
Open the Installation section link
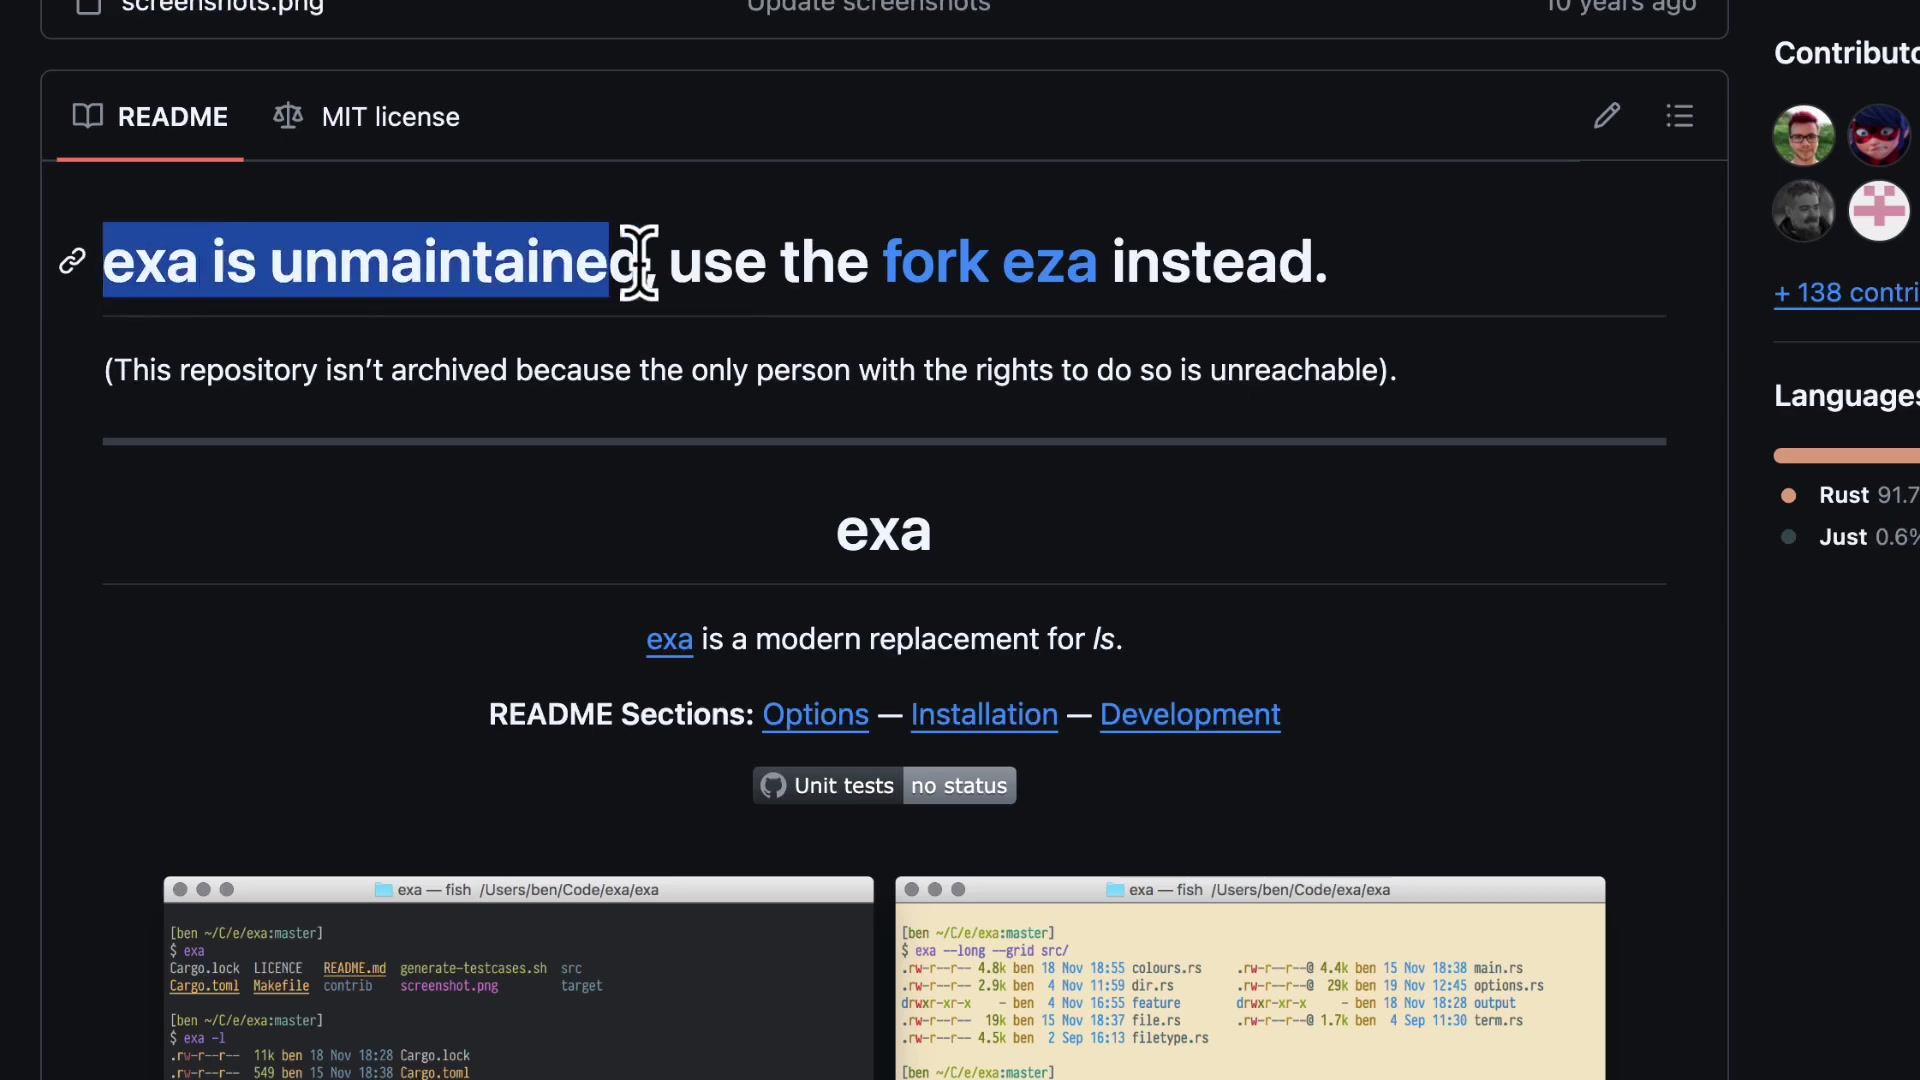click(983, 715)
